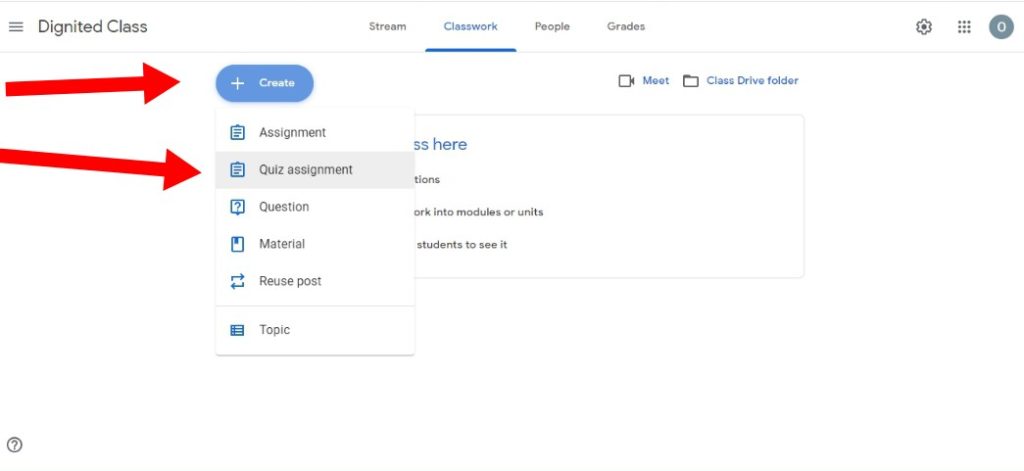Open the account avatar menu
The image size is (1024, 471).
click(x=1001, y=27)
